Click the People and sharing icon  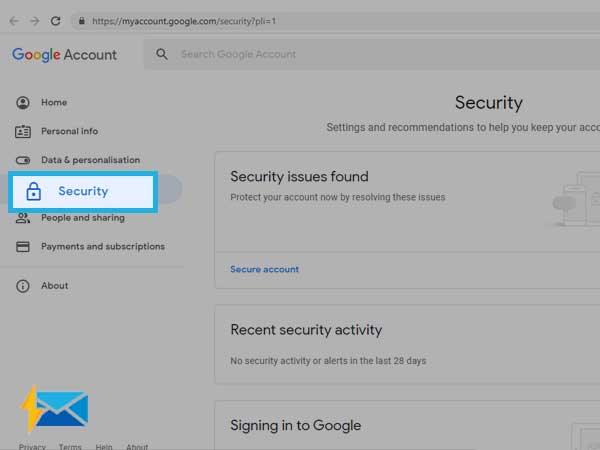pos(23,218)
